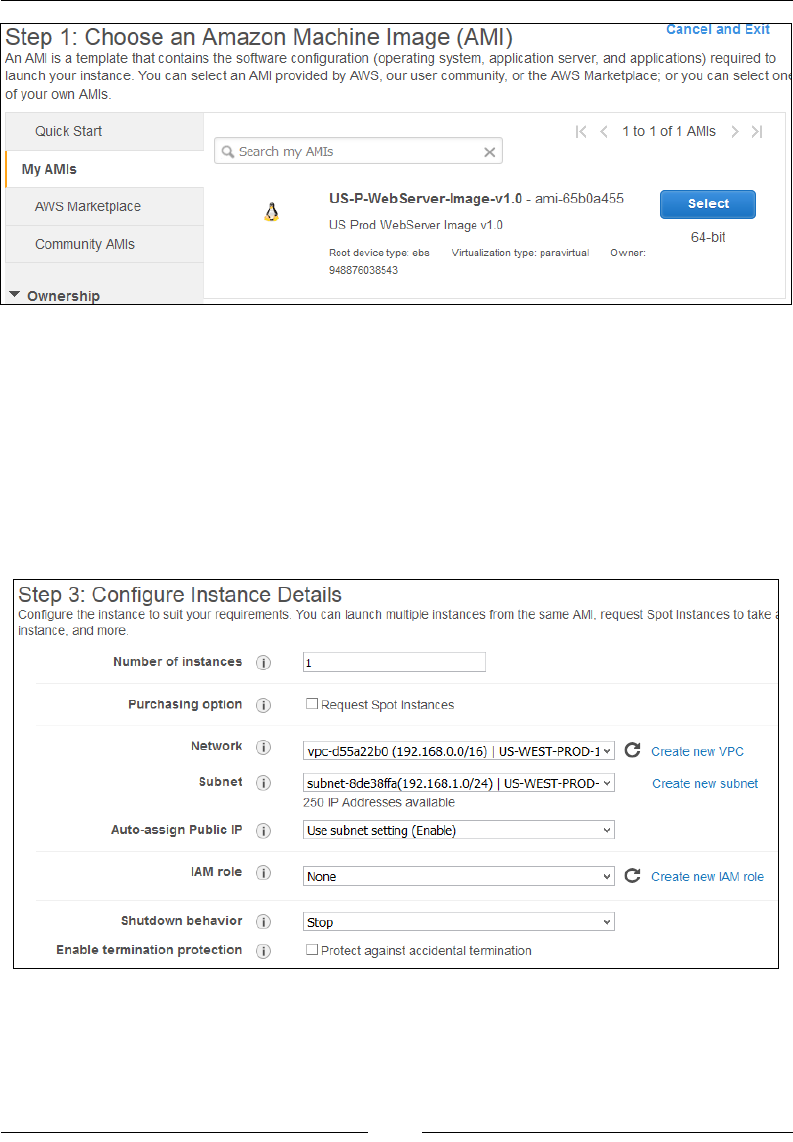Open the Shutdown behavior dropdown
This screenshot has width=793, height=1142.
(459, 922)
